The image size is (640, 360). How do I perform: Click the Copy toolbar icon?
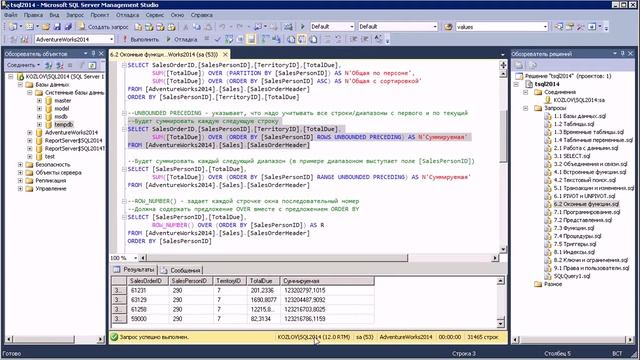197,27
